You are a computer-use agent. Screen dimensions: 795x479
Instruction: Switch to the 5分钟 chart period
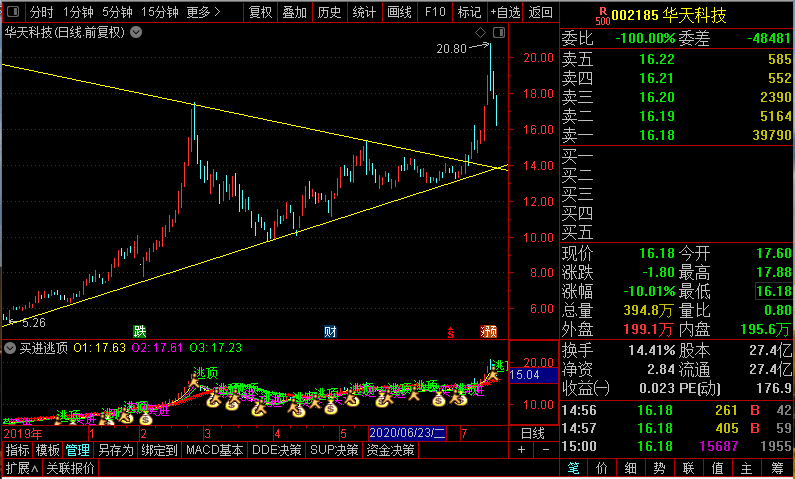click(117, 12)
